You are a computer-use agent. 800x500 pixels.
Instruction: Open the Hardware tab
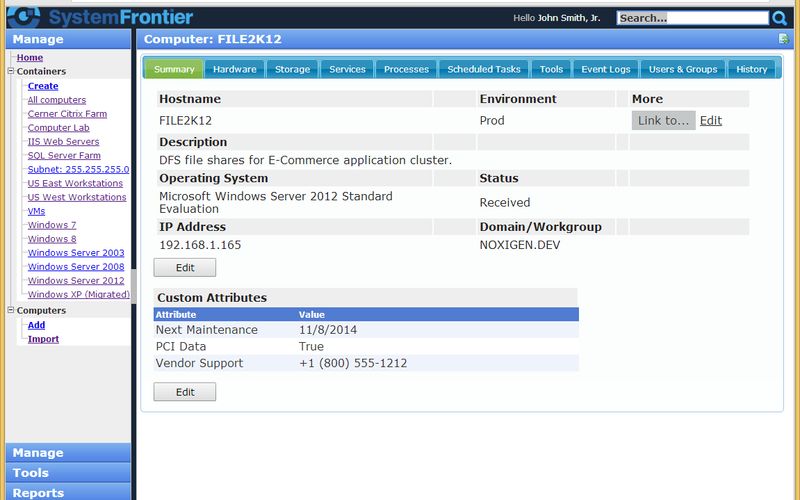click(235, 69)
